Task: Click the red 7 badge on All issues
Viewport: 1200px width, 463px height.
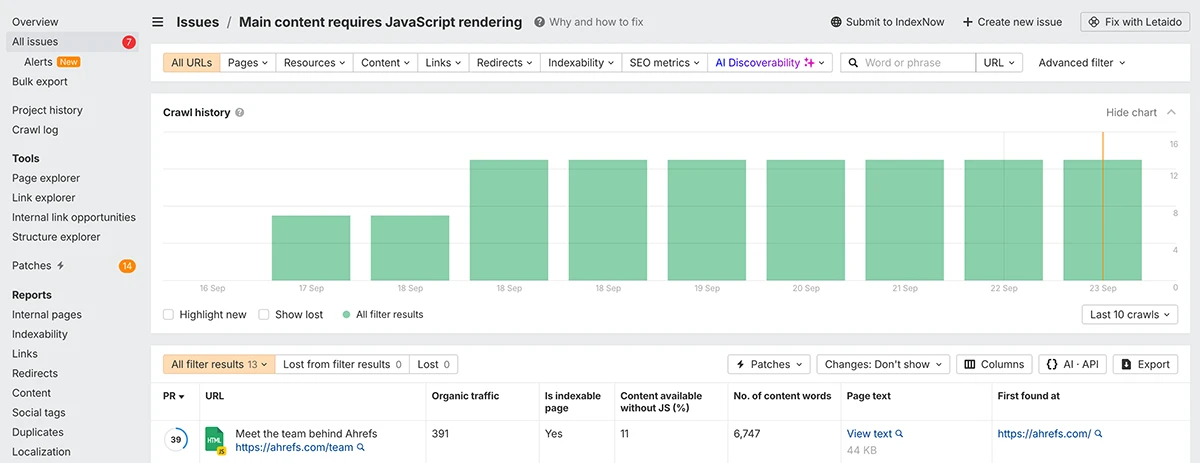Action: click(x=129, y=42)
